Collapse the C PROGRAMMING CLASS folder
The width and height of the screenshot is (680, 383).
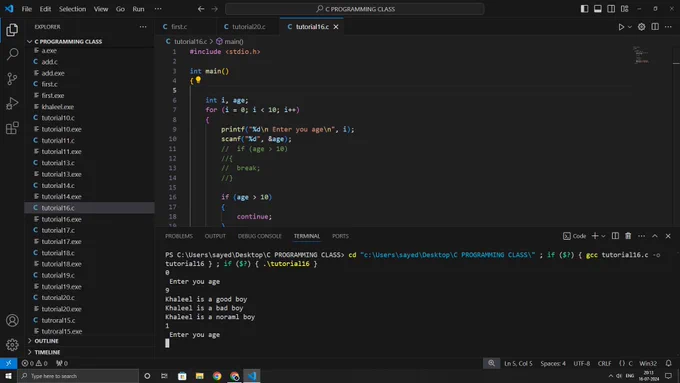pyautogui.click(x=68, y=42)
